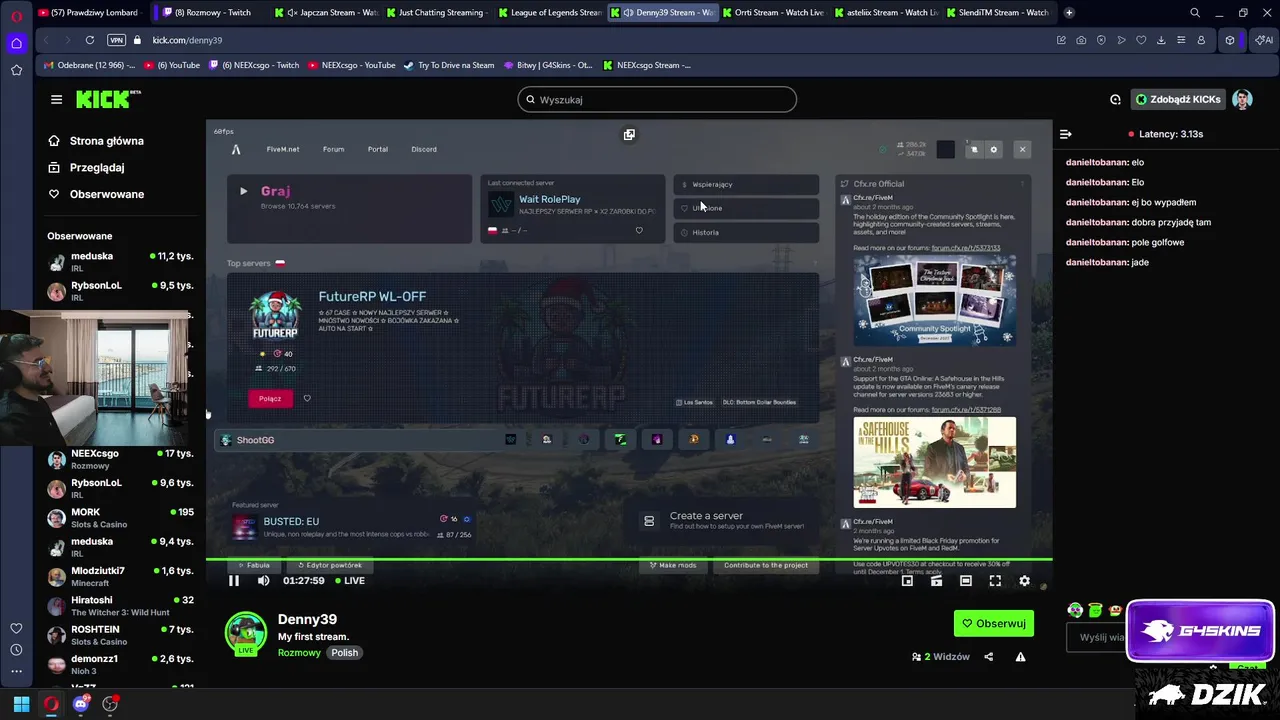The height and width of the screenshot is (720, 1280).
Task: Open the bookmarks star in Opera sidebar
Action: (16, 70)
